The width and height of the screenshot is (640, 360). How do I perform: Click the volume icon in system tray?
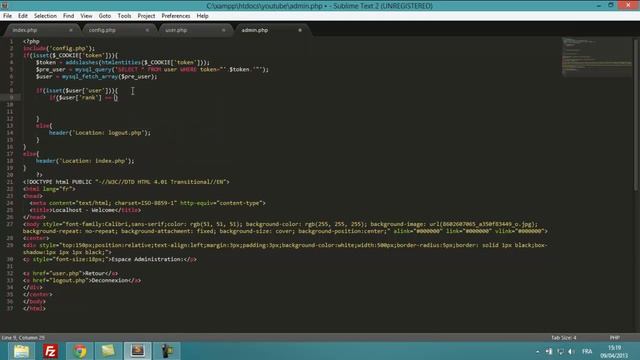(x=571, y=351)
